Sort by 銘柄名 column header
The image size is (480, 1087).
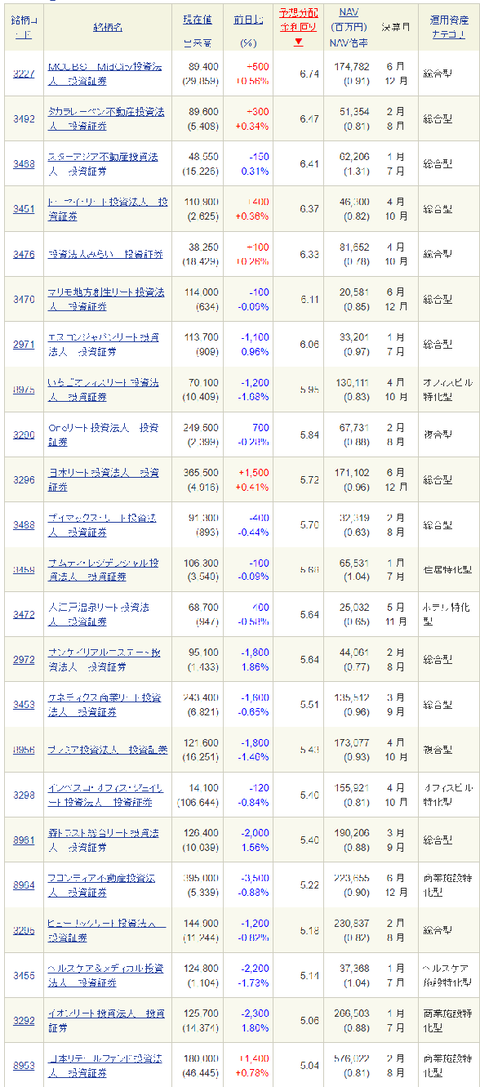pos(108,26)
